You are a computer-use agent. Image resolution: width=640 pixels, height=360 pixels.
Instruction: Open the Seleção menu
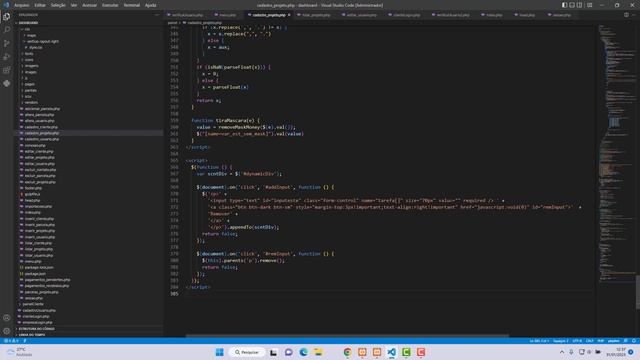coord(58,5)
